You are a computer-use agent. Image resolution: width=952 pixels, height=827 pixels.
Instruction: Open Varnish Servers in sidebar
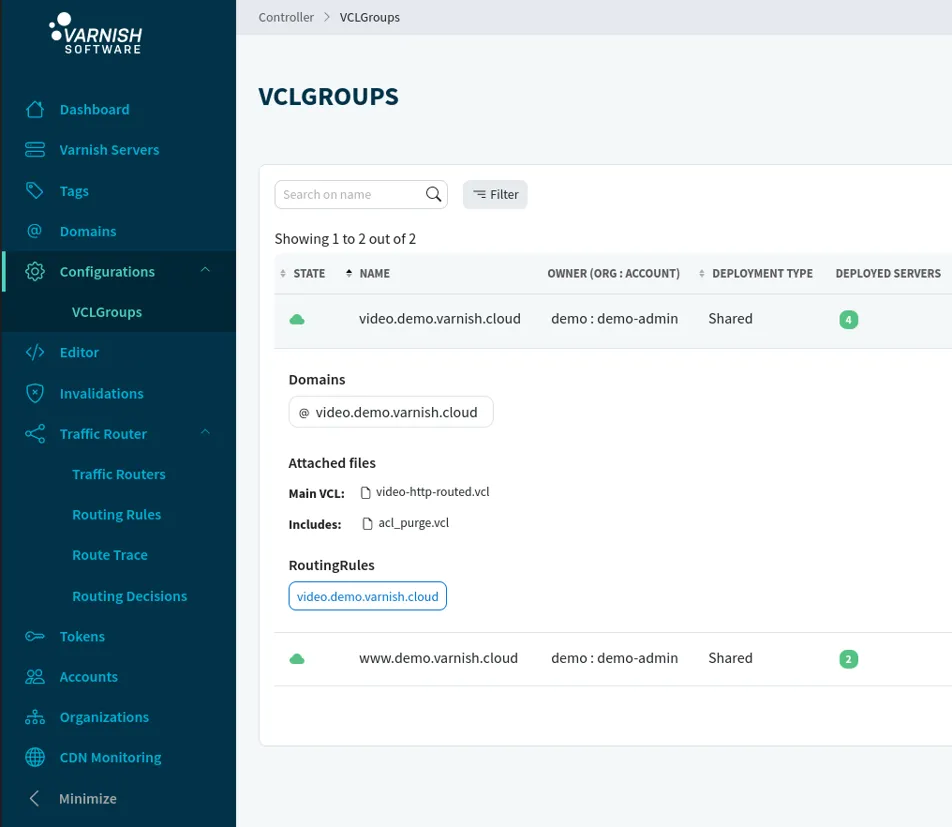(x=109, y=150)
